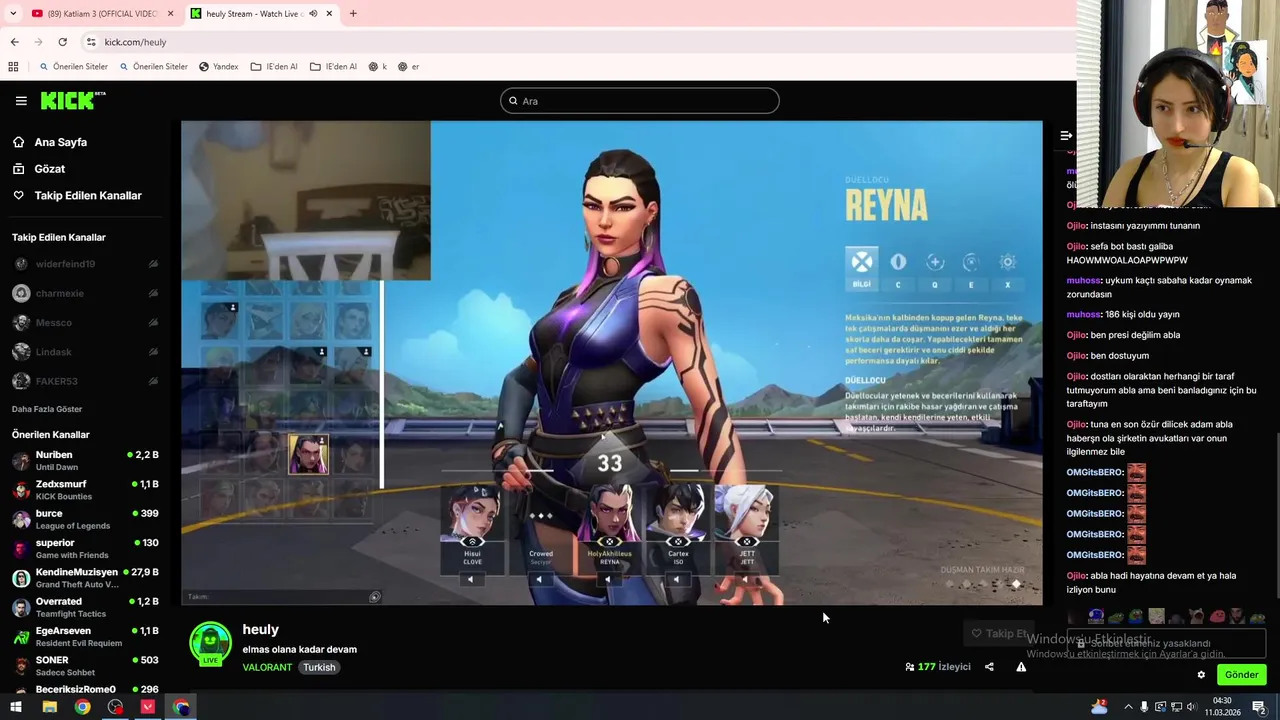The height and width of the screenshot is (720, 1280).
Task: Switch to the Katliam 3 YouTube tab
Action: coord(103,14)
